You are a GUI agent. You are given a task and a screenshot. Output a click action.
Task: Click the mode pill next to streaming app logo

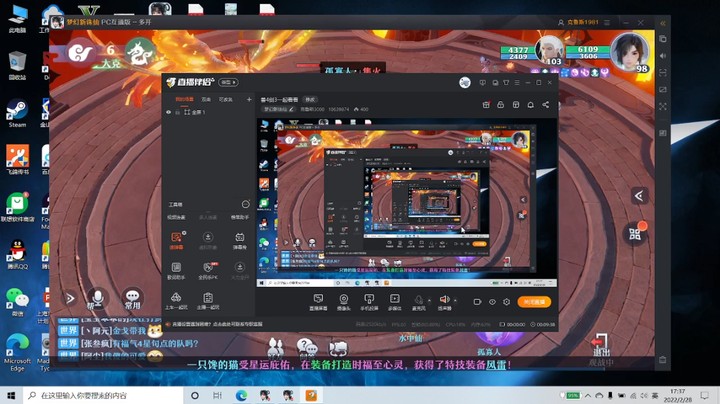point(228,82)
